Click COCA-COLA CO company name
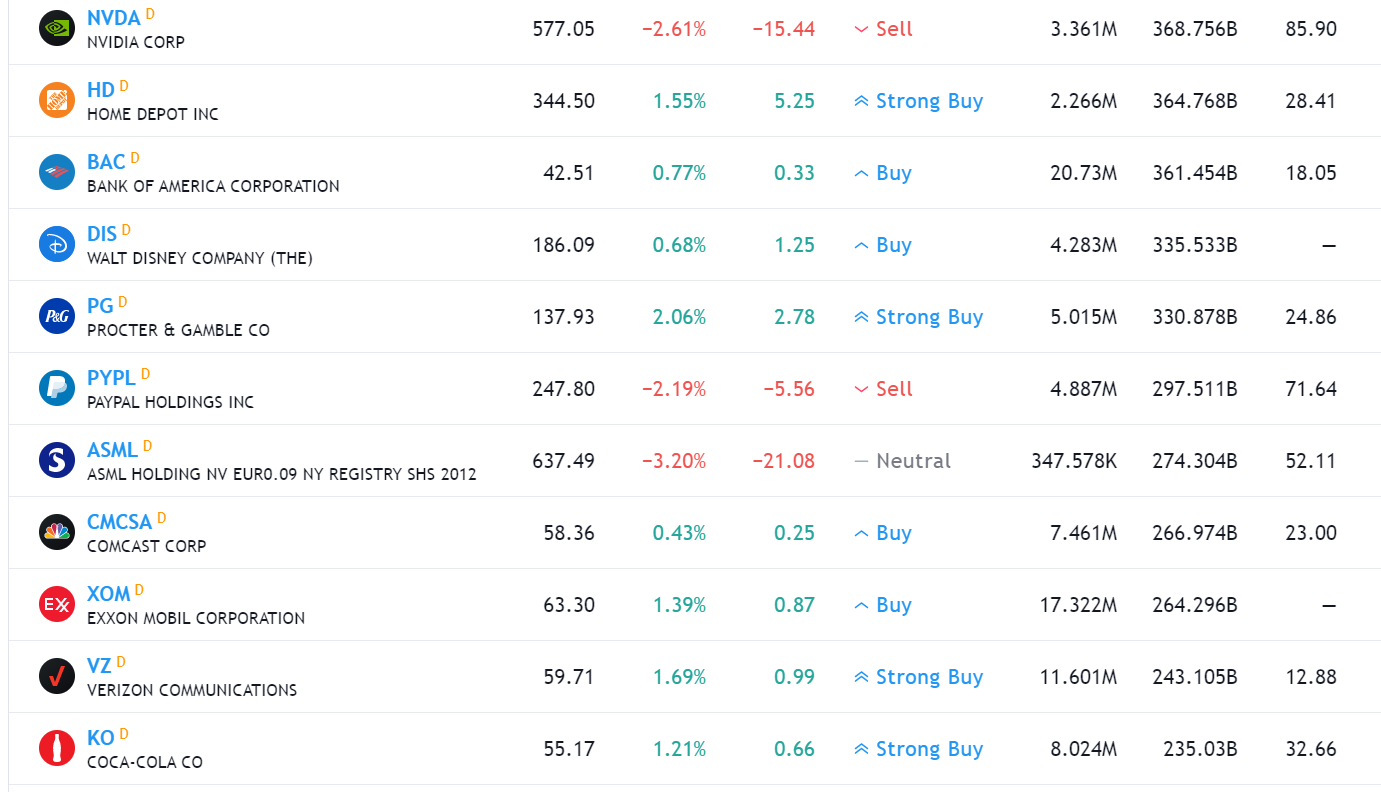The image size is (1381, 792). [145, 762]
